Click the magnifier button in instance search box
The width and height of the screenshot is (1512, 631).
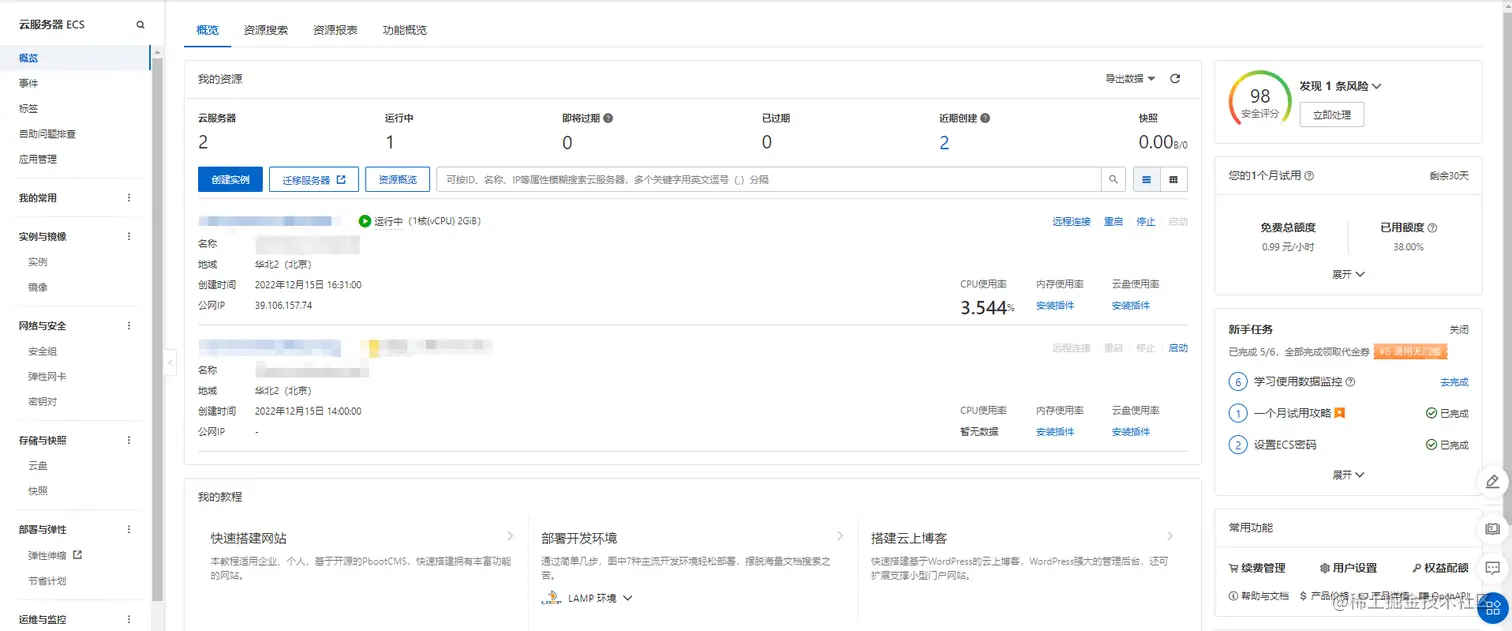(1113, 180)
